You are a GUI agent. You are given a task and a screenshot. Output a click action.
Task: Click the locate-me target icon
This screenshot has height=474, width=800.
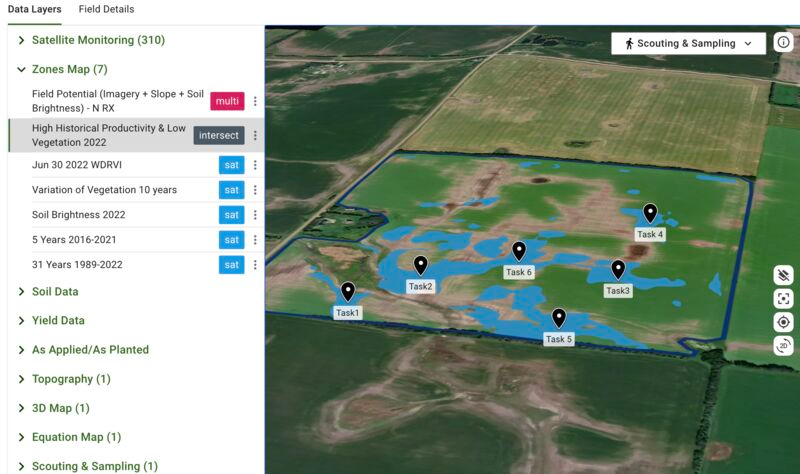tap(783, 322)
